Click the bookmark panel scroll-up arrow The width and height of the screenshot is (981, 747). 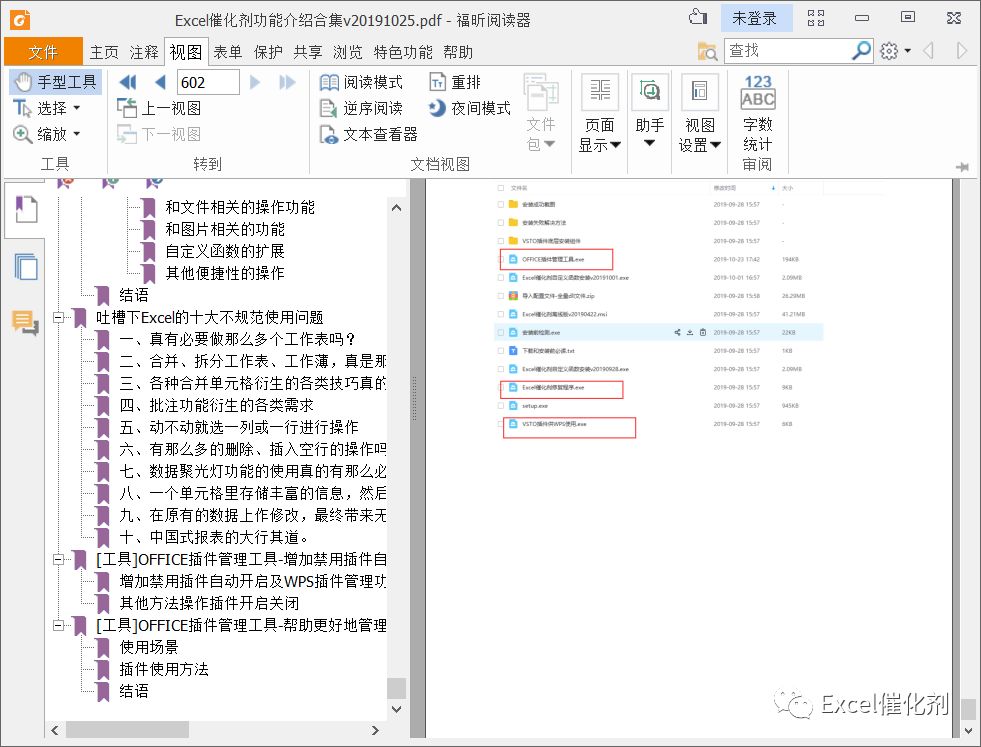pos(396,208)
